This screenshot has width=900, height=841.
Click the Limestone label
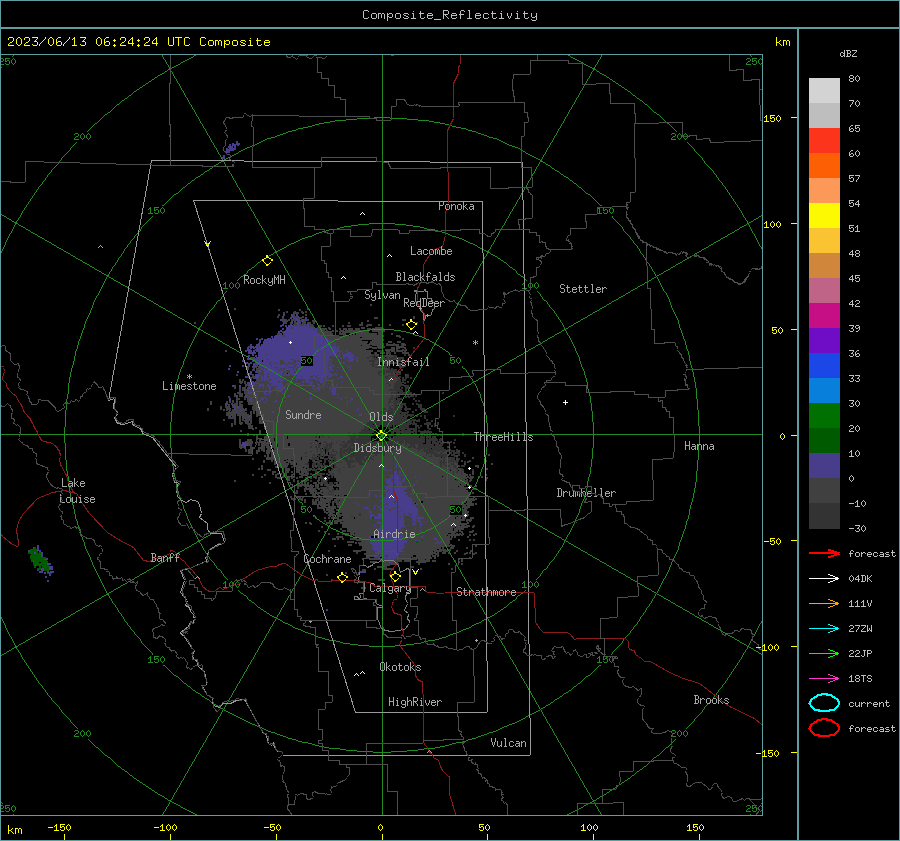coord(189,386)
